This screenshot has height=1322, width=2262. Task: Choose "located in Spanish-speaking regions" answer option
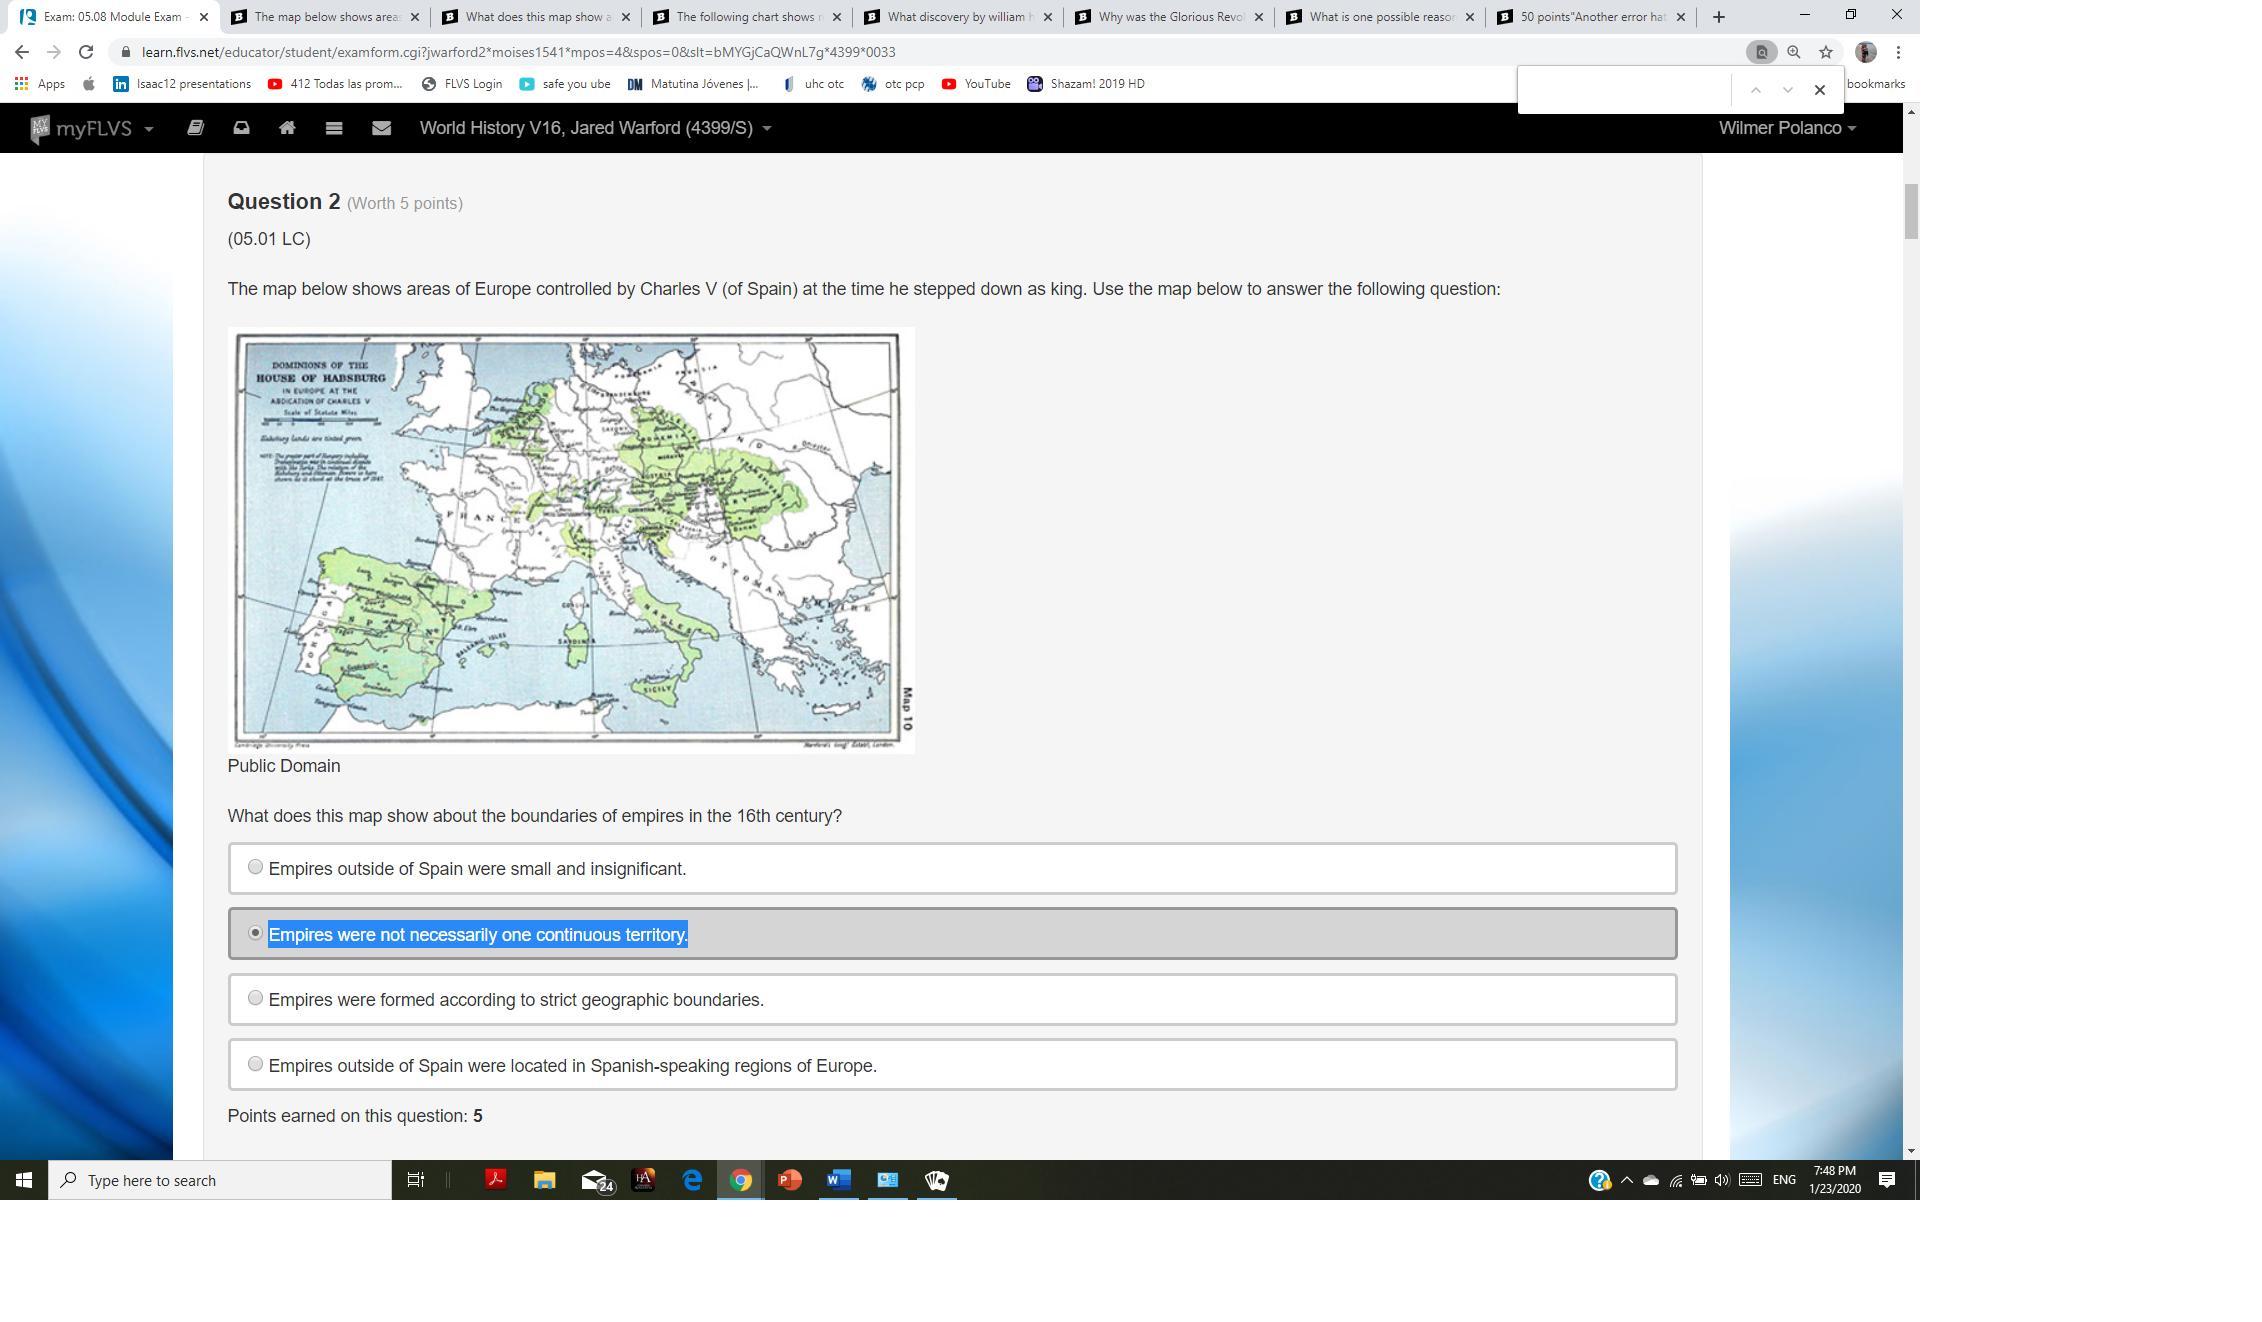pos(256,1064)
